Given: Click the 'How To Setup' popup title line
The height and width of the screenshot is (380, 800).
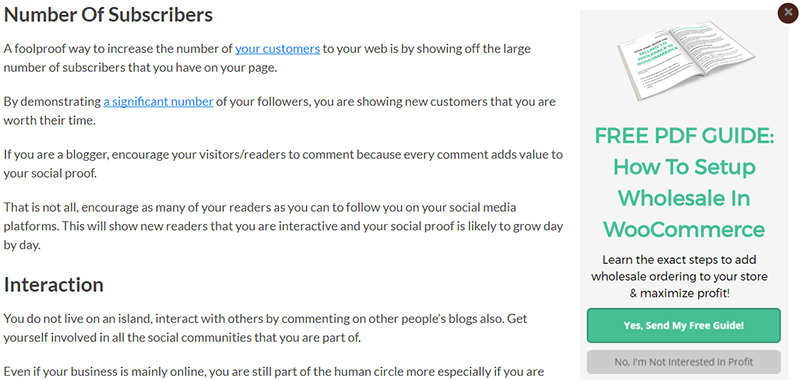Looking at the screenshot, I should [x=684, y=167].
